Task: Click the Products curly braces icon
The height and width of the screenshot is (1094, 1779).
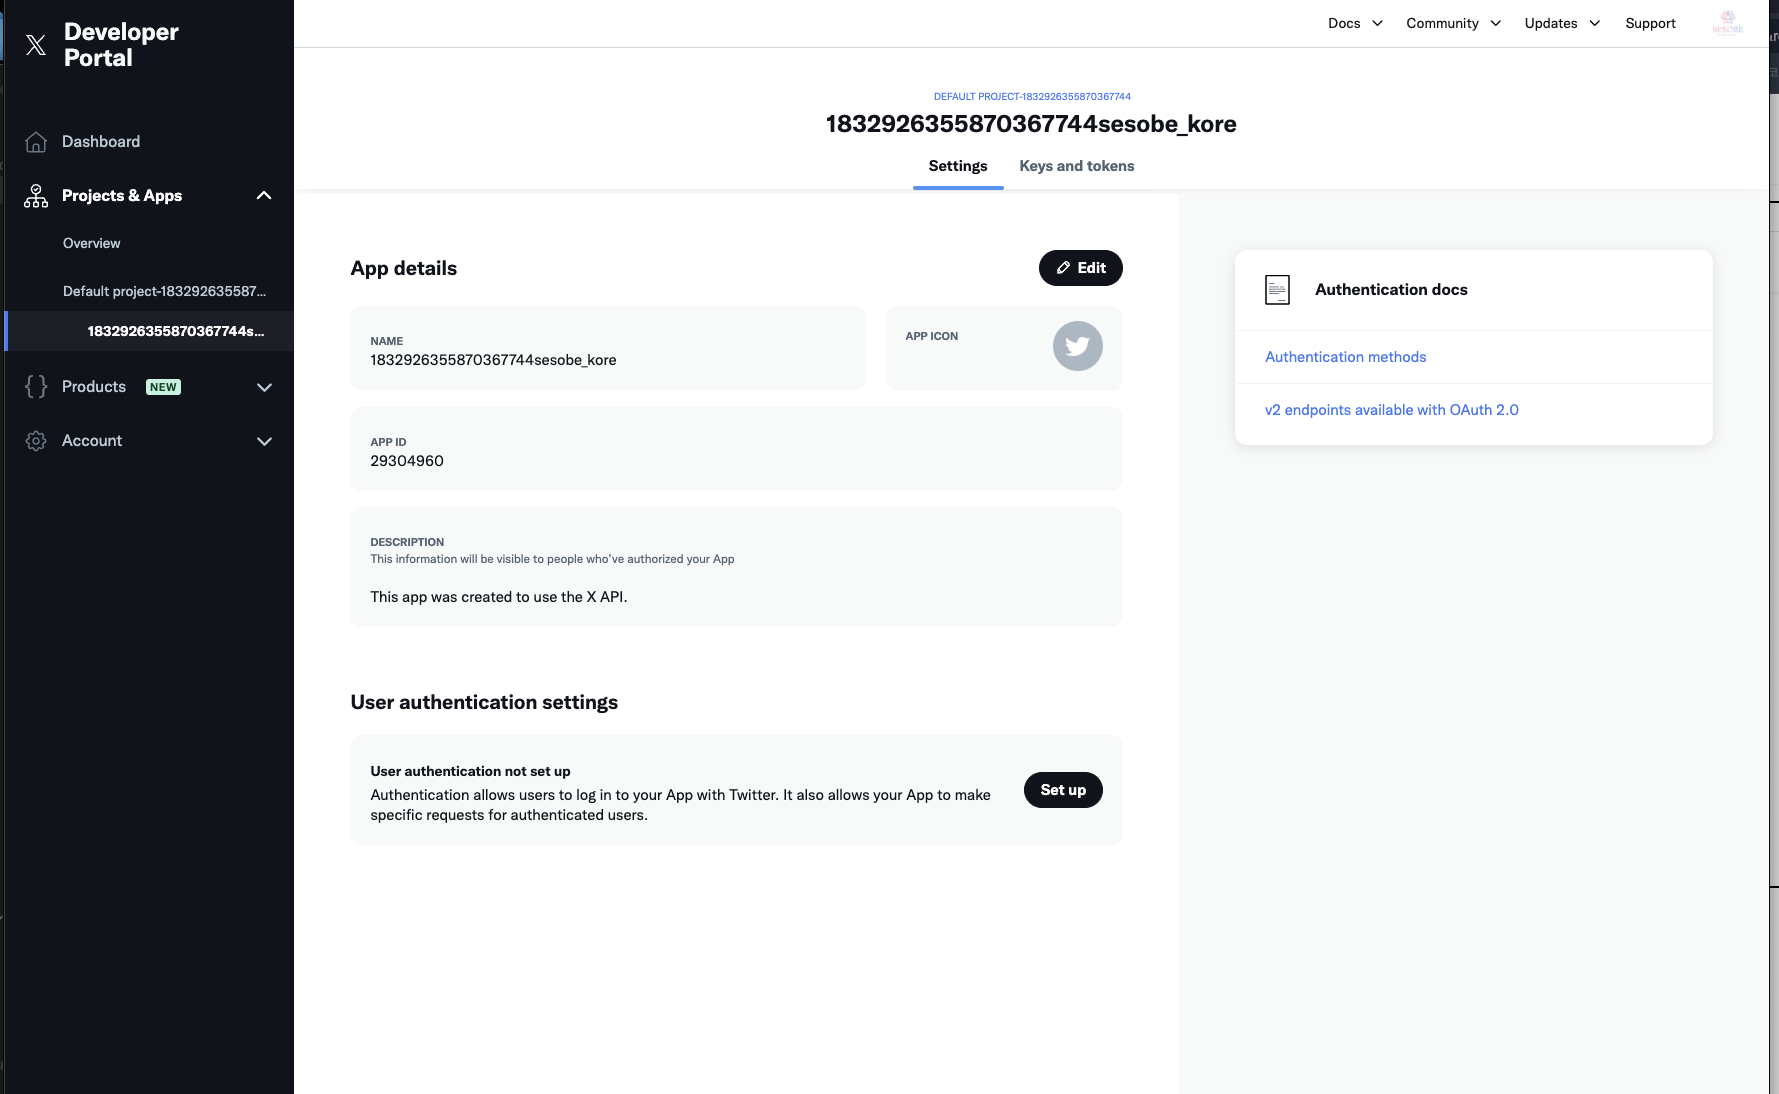Action: pos(36,387)
